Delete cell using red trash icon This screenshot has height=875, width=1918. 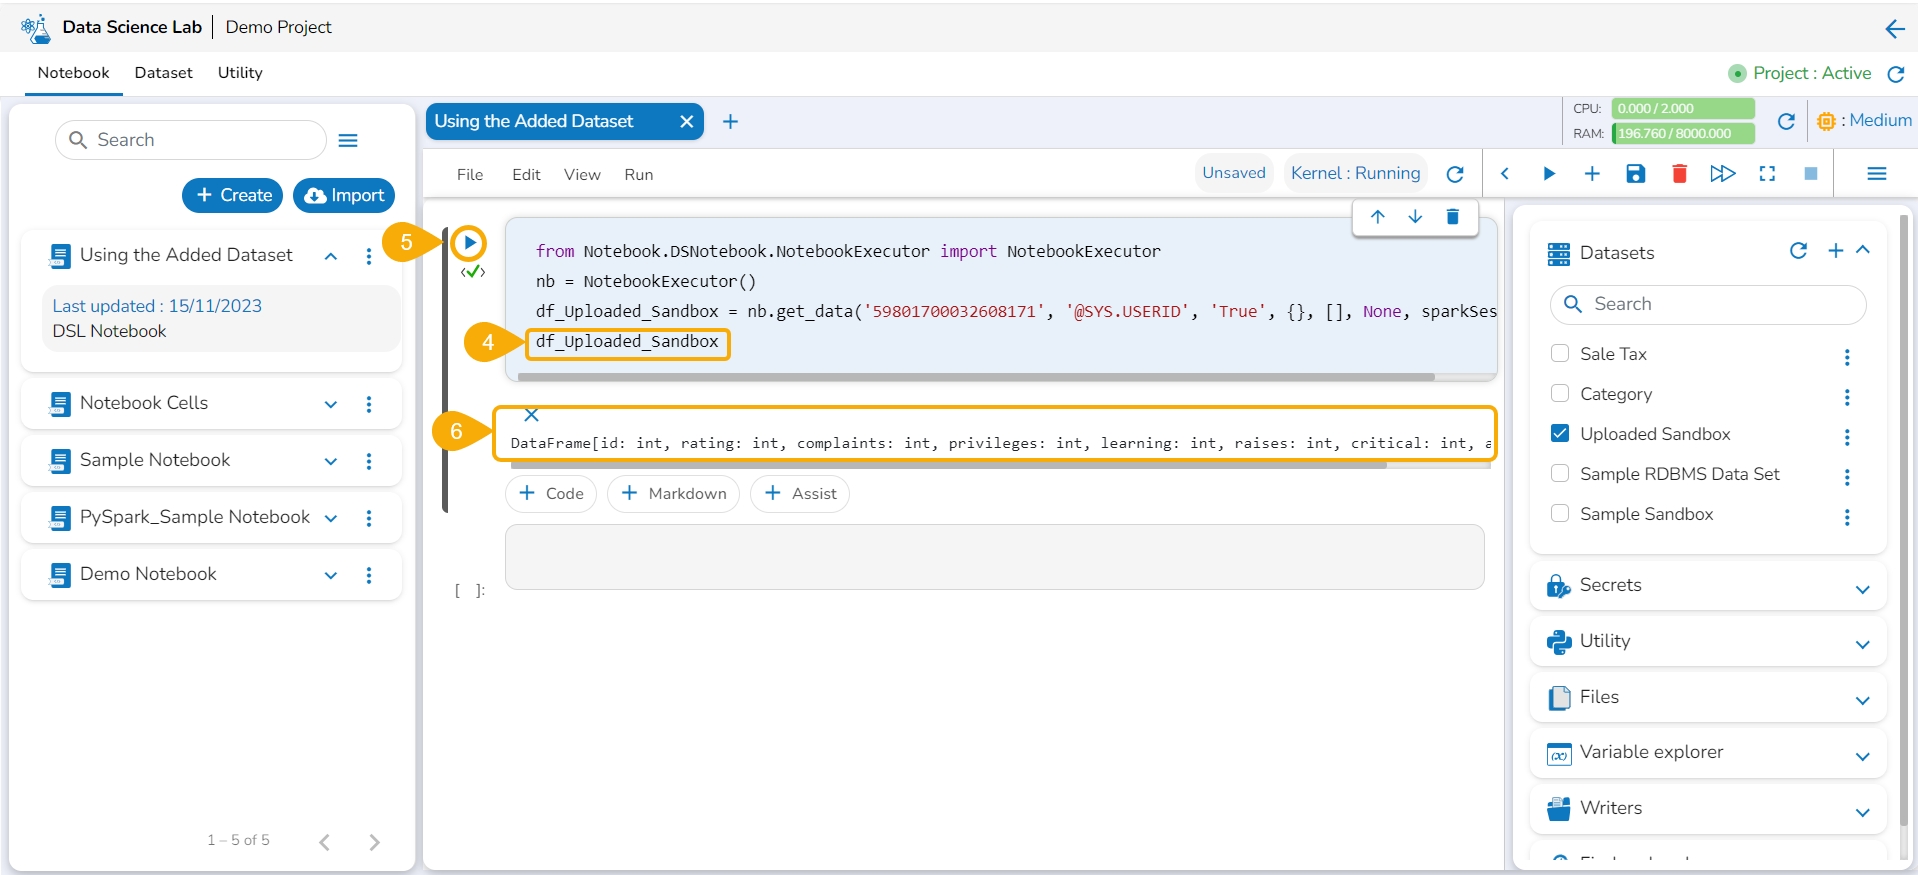click(1679, 174)
